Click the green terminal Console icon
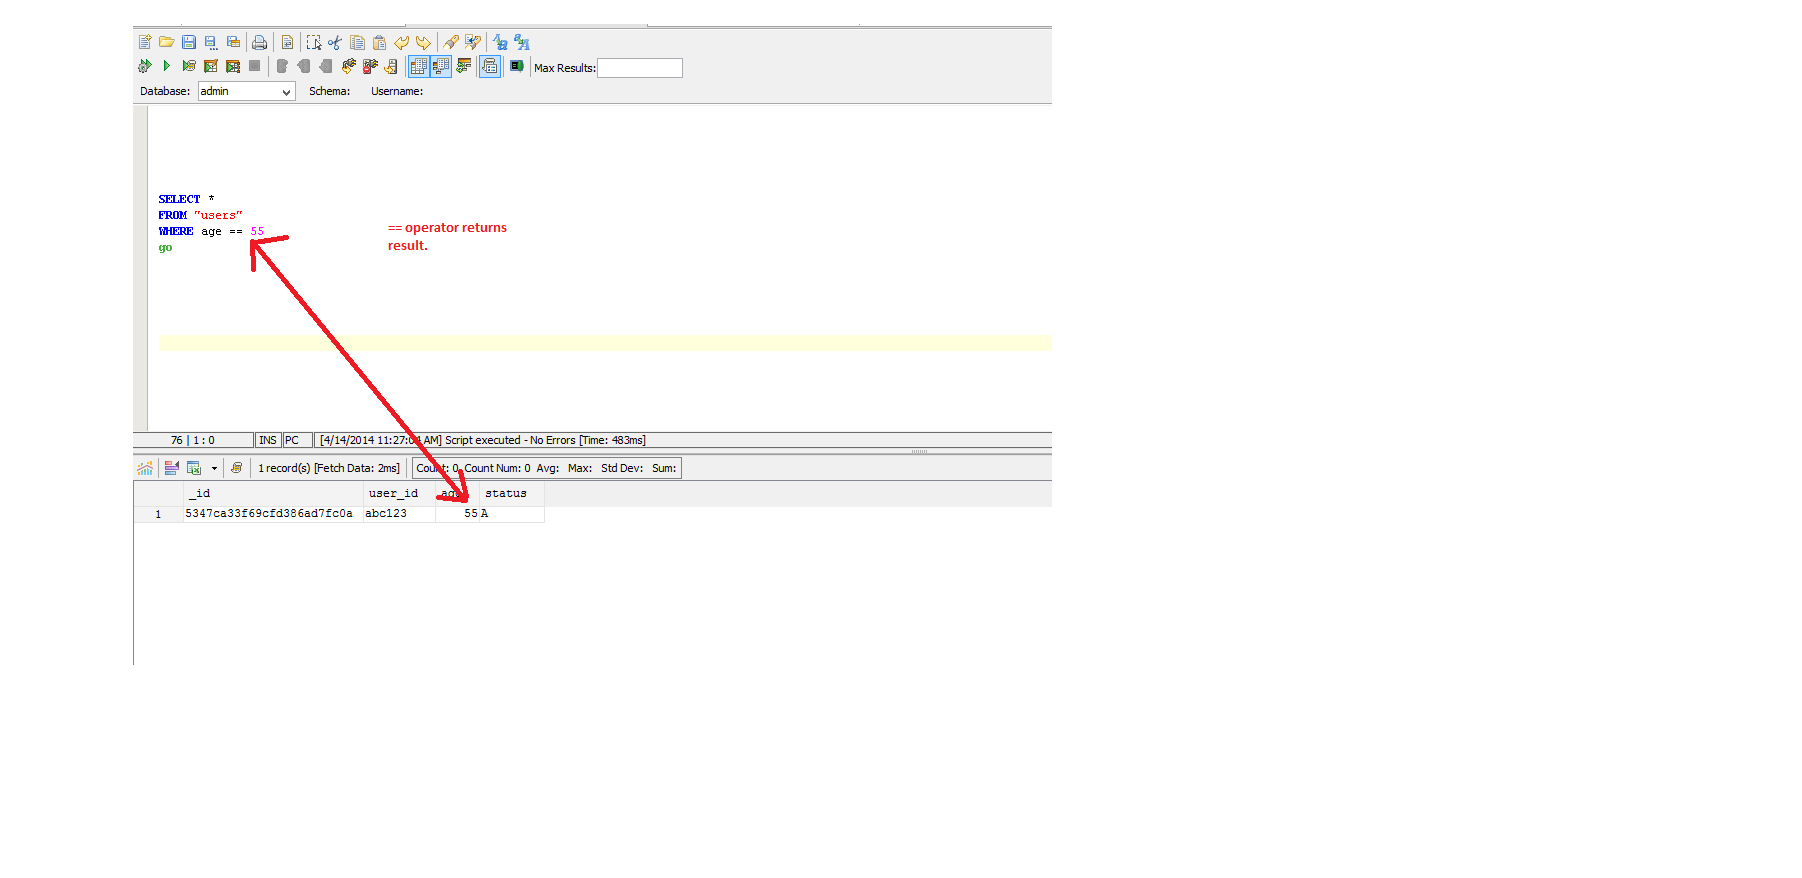The width and height of the screenshot is (1802, 878). pos(517,66)
